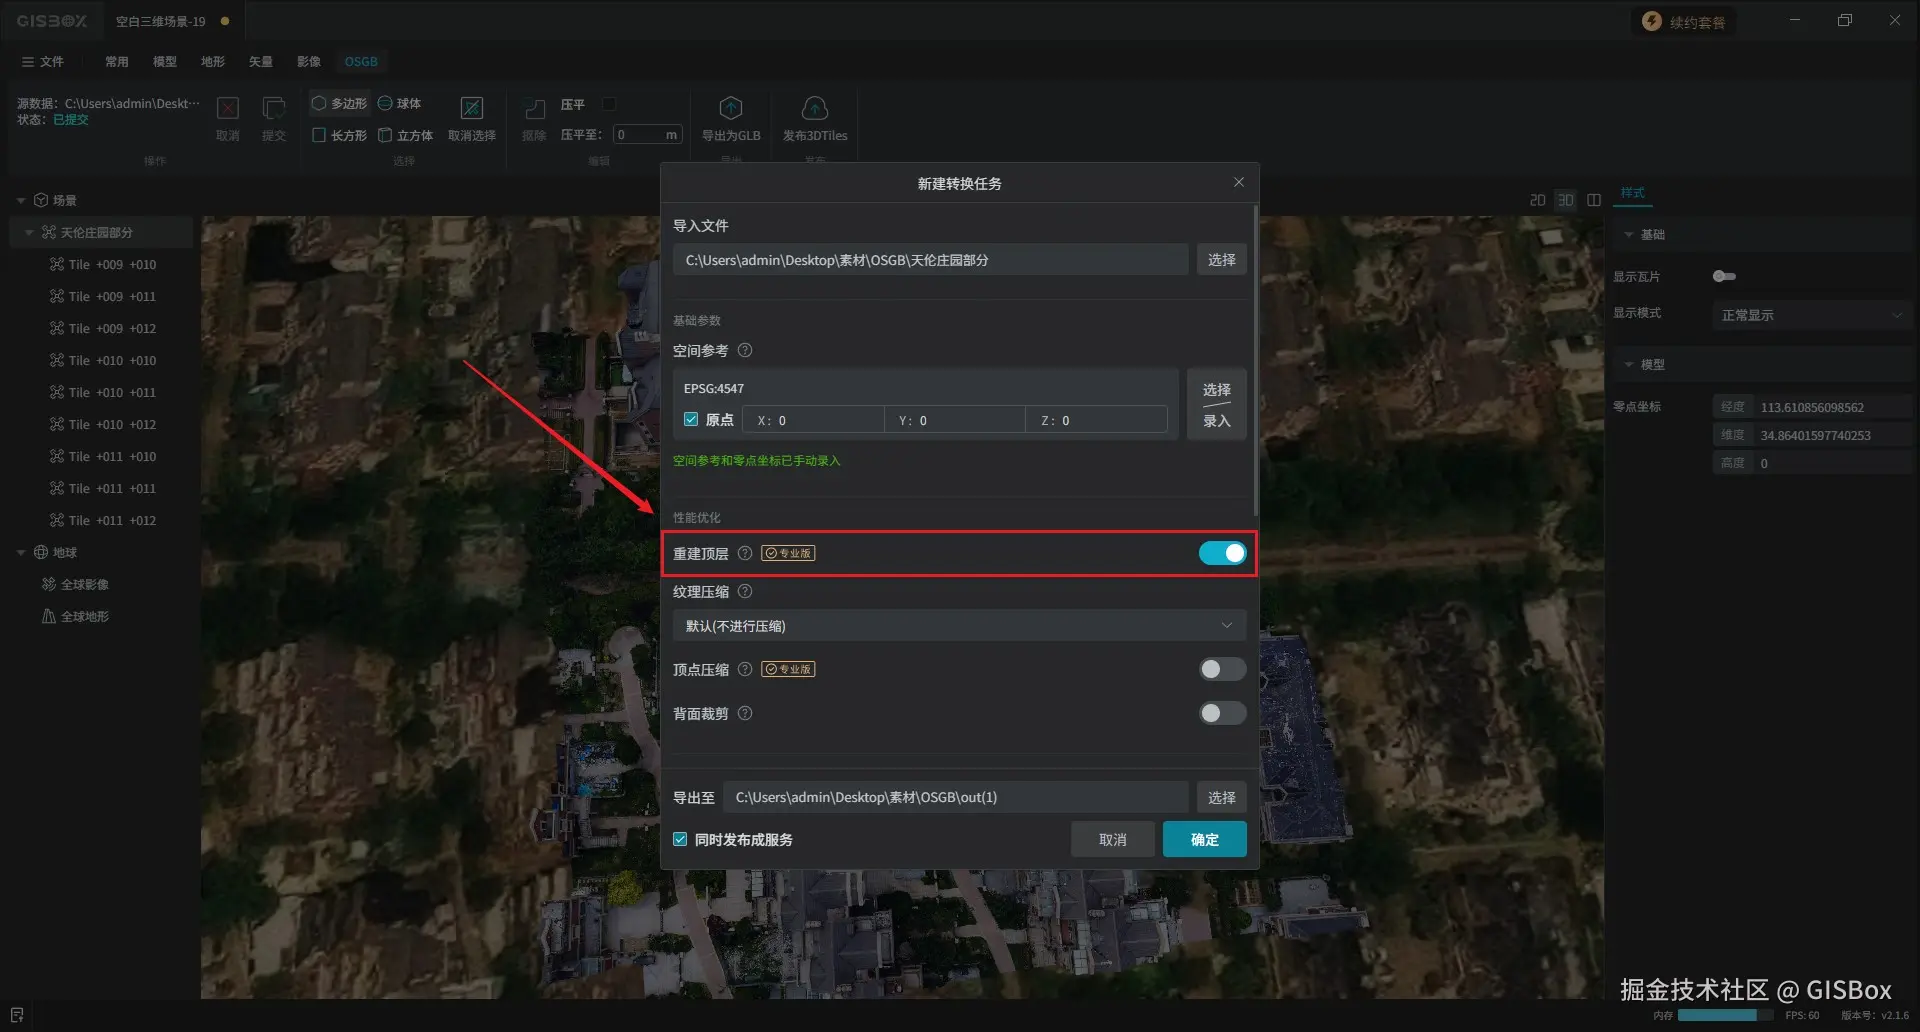
Task: Click the 录入 button
Action: pos(1217,421)
